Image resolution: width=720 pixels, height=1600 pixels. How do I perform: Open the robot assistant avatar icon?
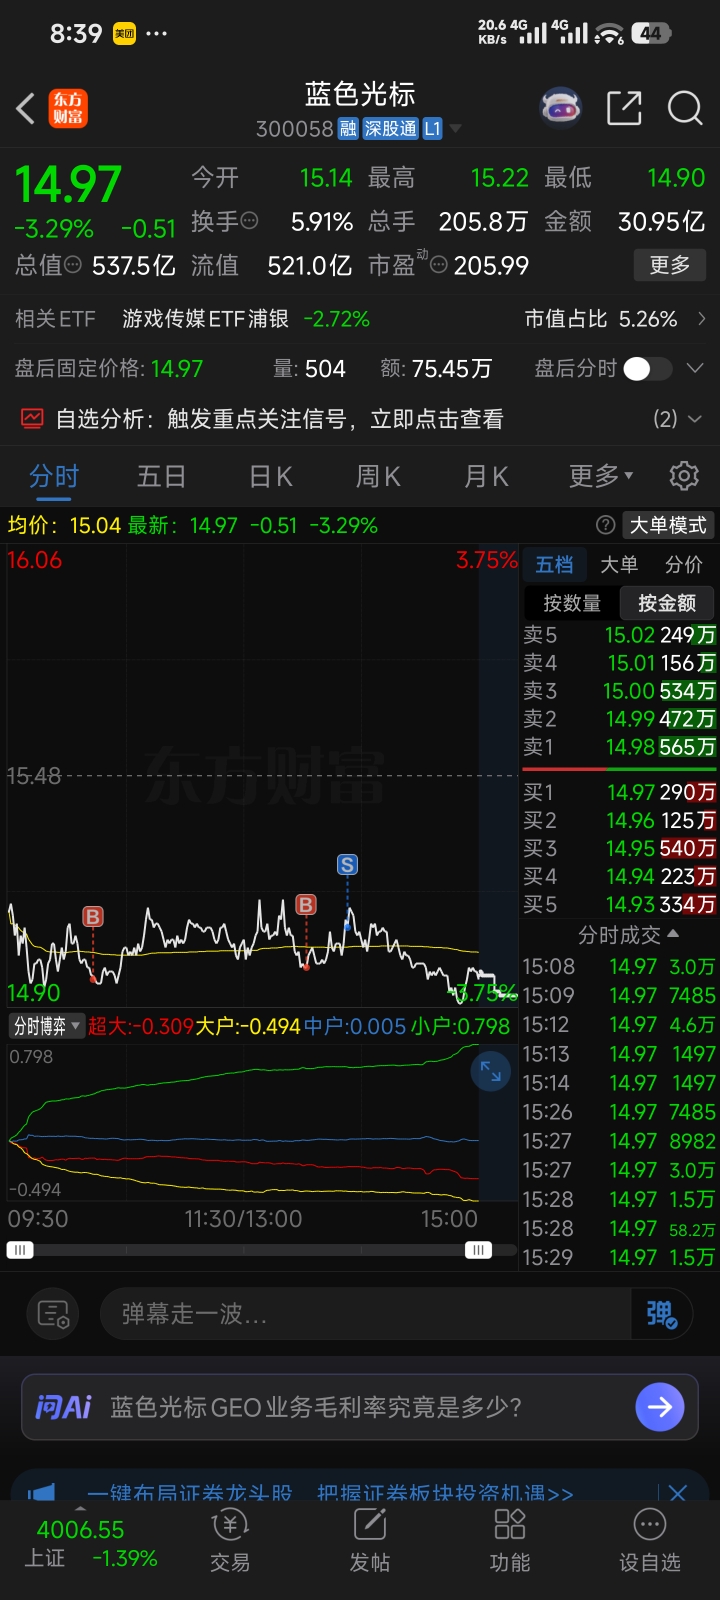point(561,107)
